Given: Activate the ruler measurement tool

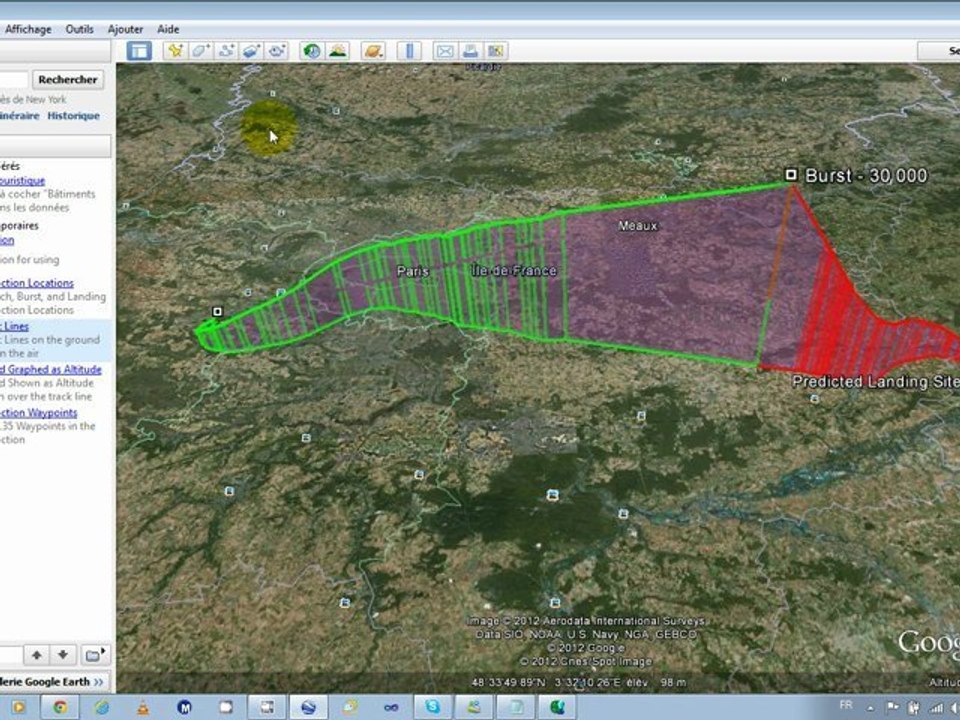Looking at the screenshot, I should 409,51.
